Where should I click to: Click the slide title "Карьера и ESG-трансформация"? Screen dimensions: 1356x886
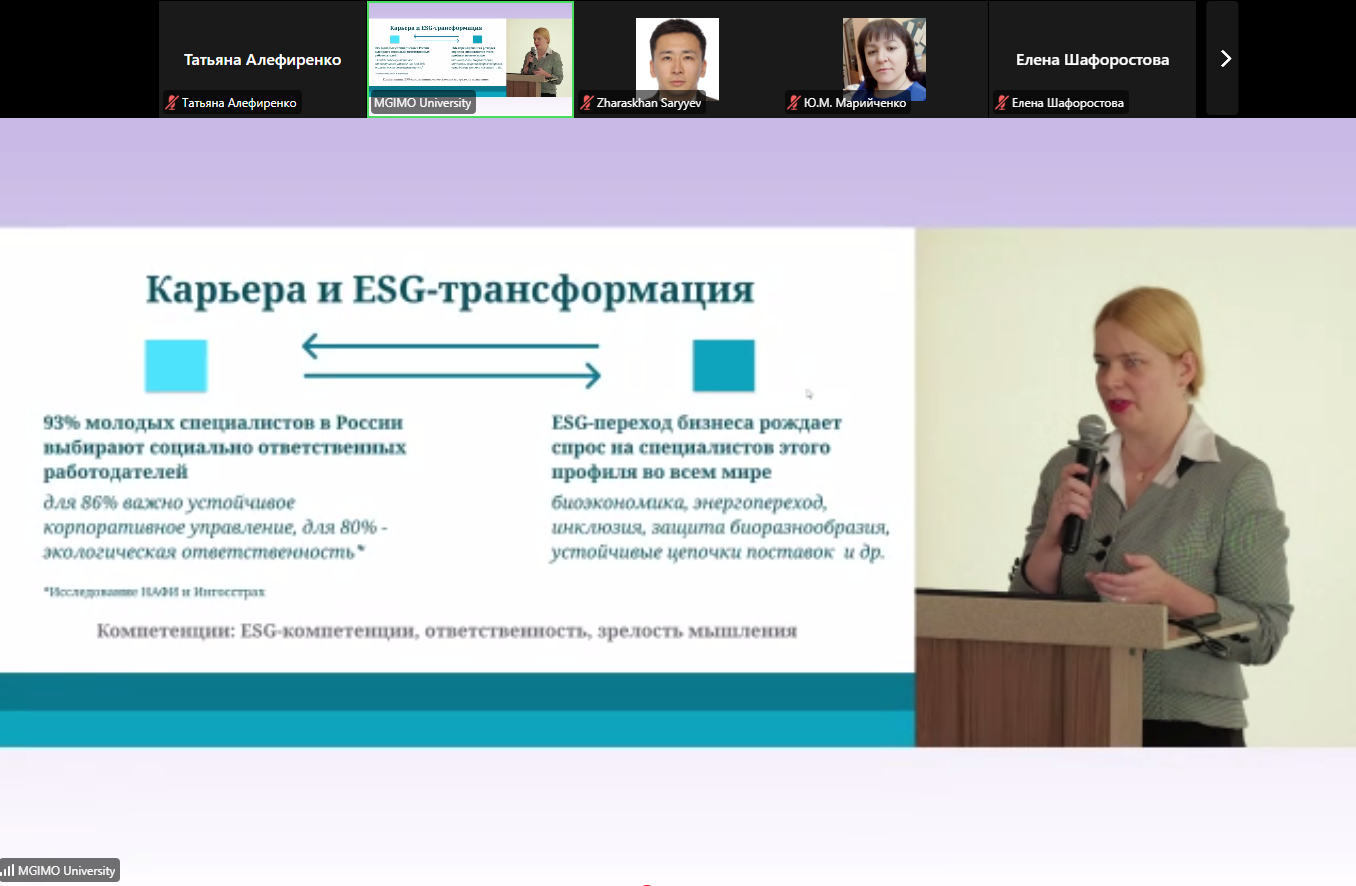[x=450, y=290]
